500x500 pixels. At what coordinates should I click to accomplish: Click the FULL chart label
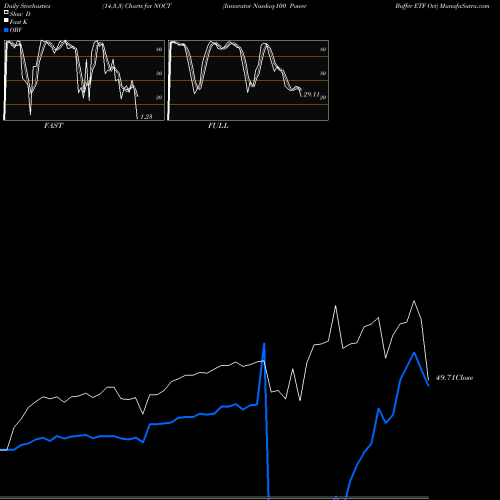[218, 126]
